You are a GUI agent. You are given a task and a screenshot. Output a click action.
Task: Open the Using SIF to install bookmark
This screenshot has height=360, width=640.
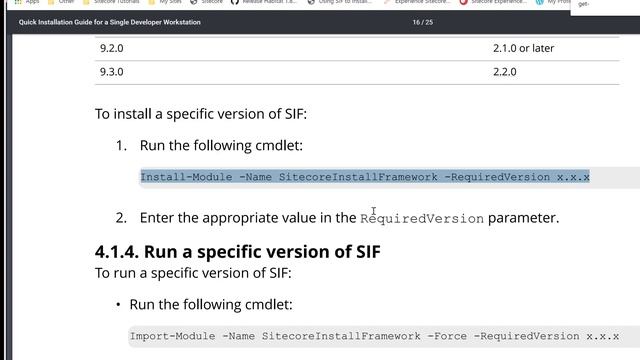340,2
